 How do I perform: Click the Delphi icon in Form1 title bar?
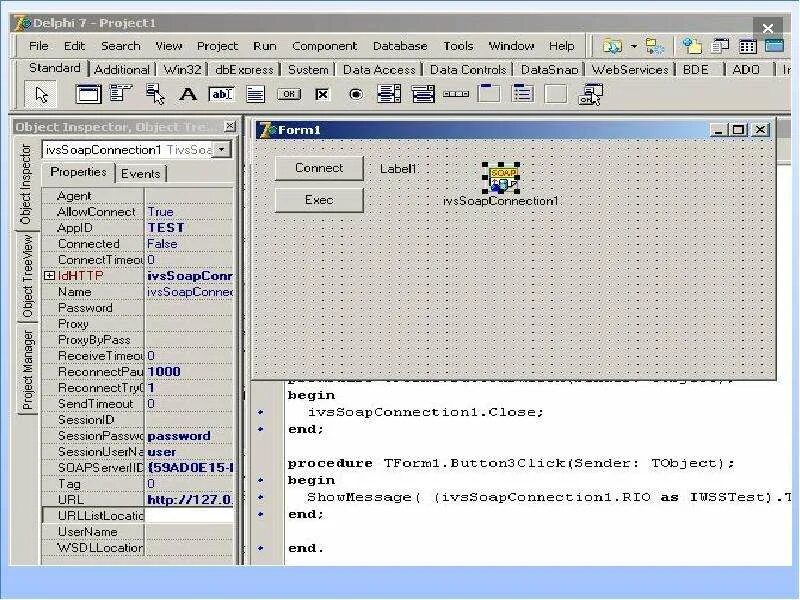(x=268, y=130)
